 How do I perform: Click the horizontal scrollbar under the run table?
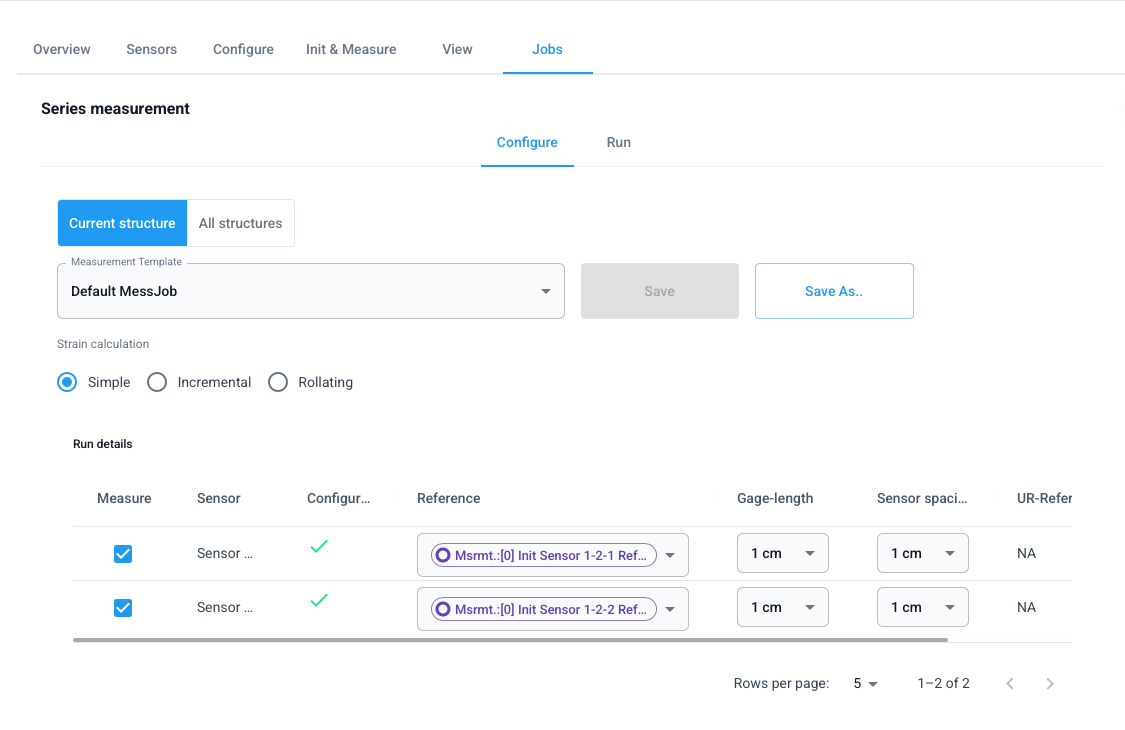pos(510,640)
